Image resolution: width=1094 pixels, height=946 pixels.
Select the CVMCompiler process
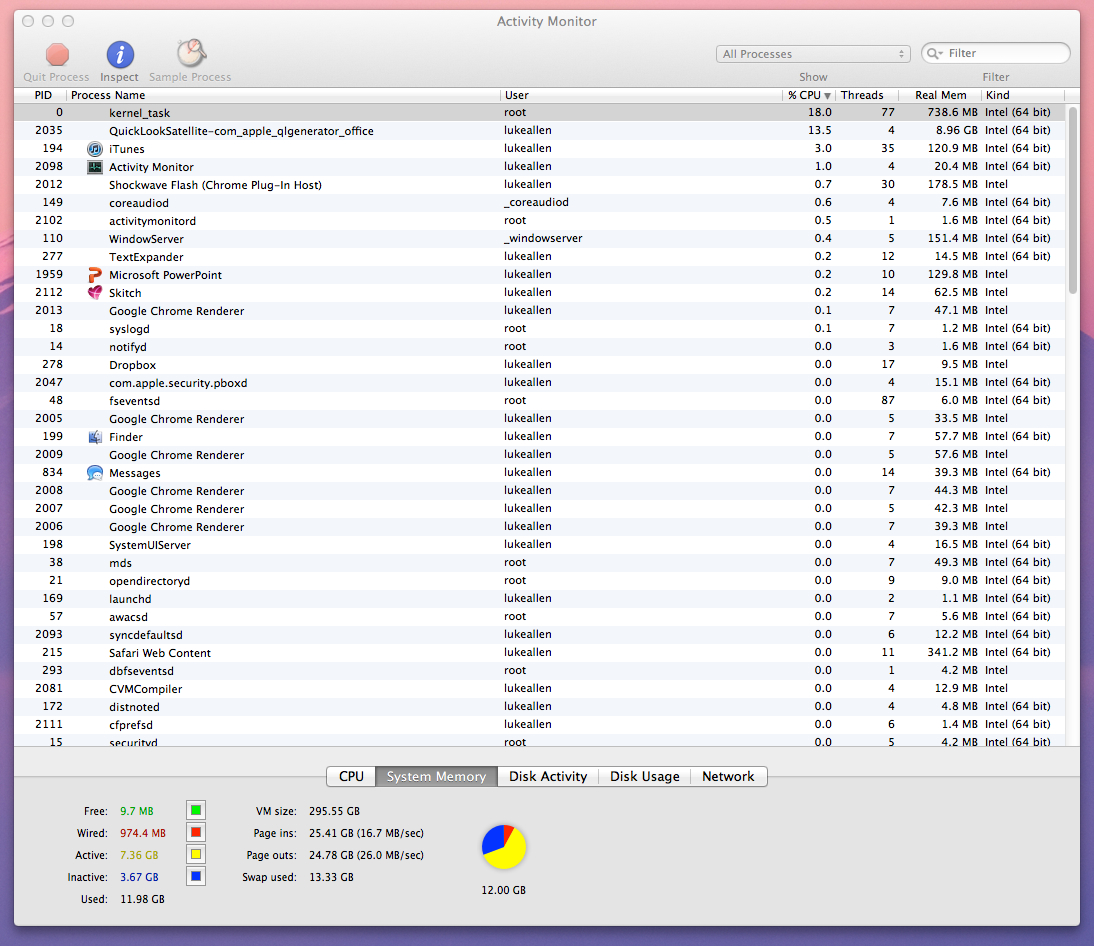tap(539, 689)
